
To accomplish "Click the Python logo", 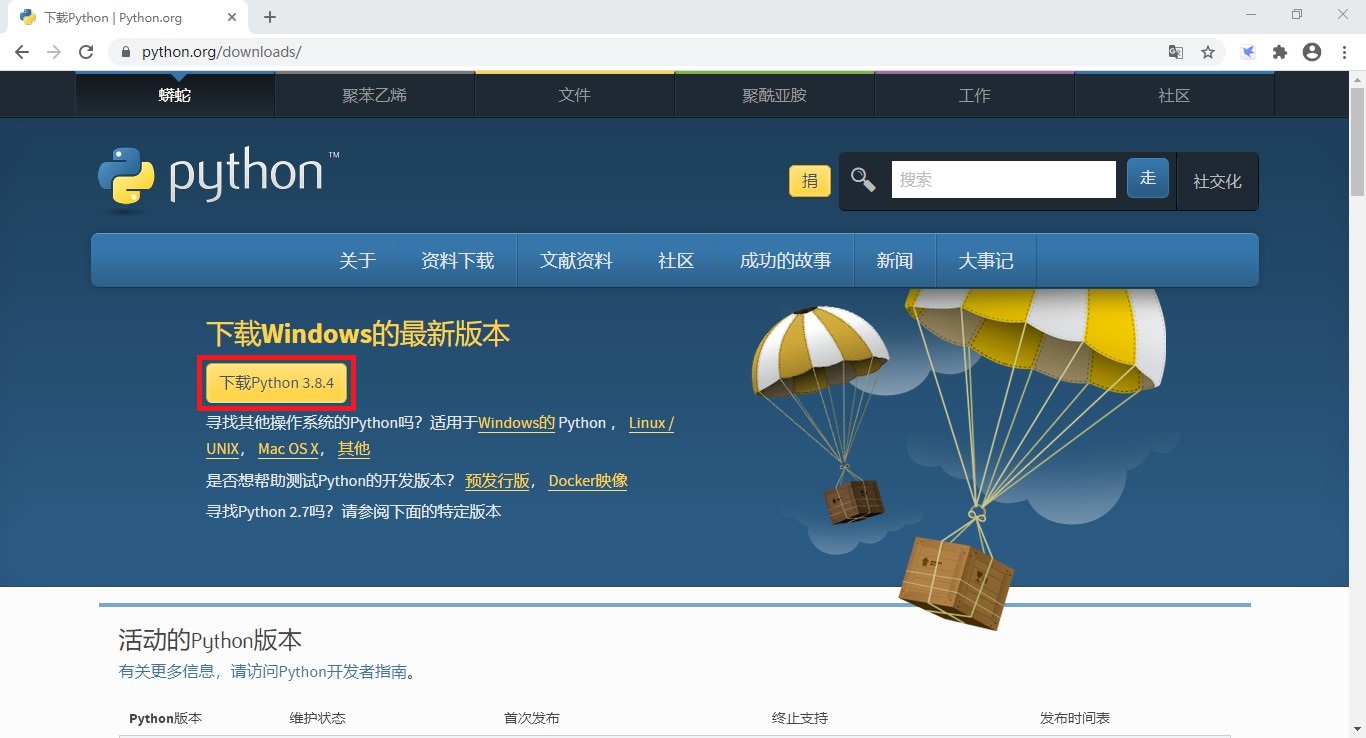I will [x=219, y=180].
